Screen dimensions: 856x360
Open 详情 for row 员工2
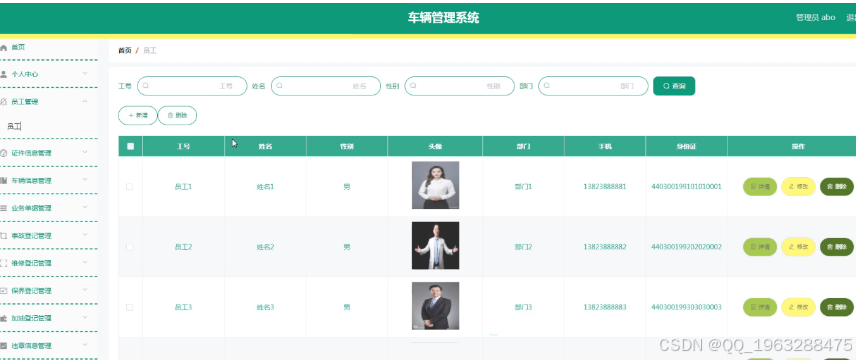tap(759, 247)
